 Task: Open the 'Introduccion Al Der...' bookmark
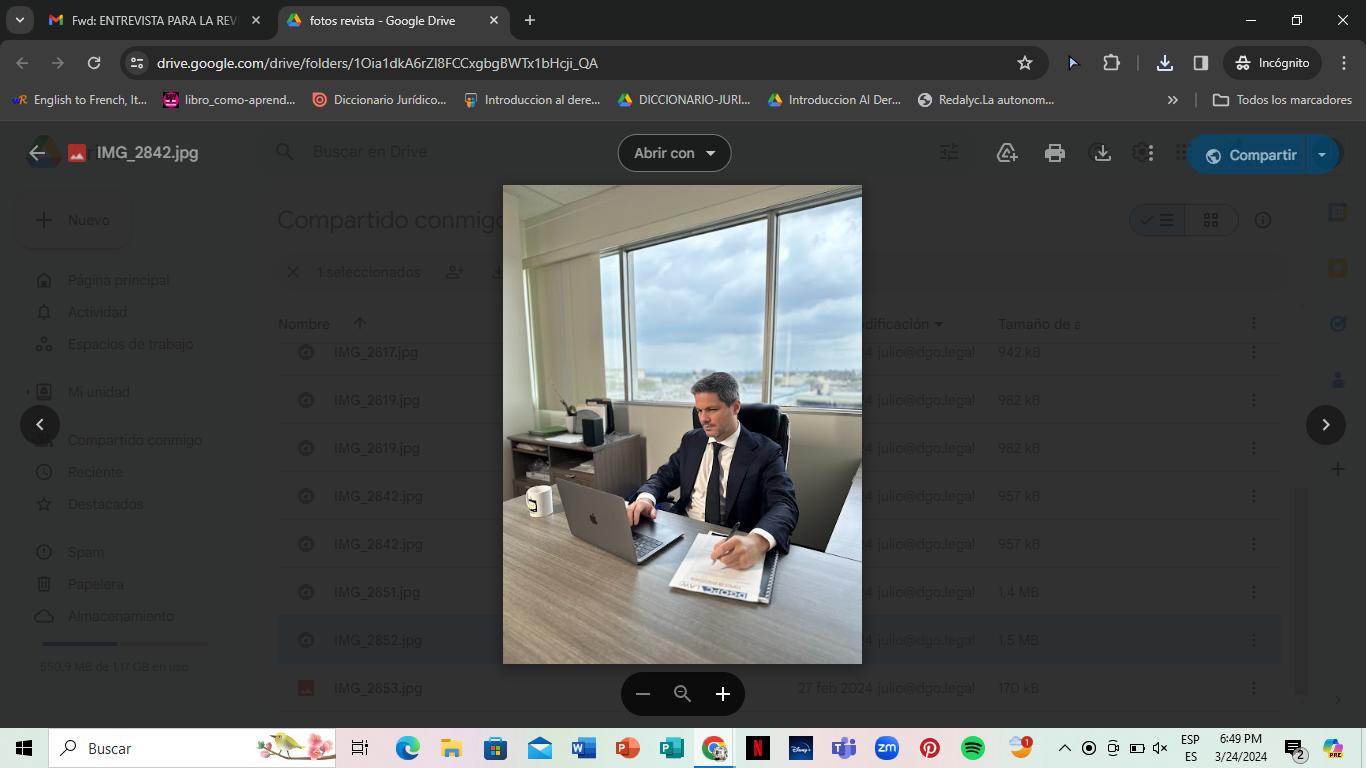tap(835, 100)
